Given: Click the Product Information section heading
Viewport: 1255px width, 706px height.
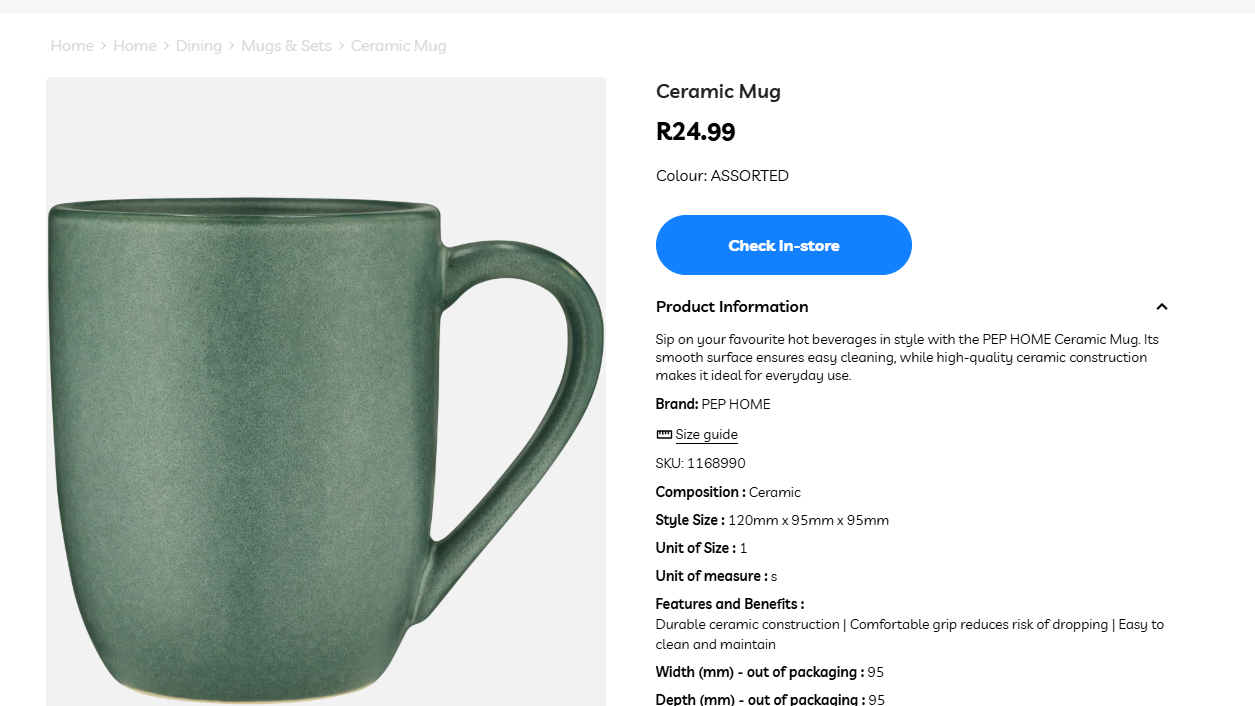Looking at the screenshot, I should 732,307.
